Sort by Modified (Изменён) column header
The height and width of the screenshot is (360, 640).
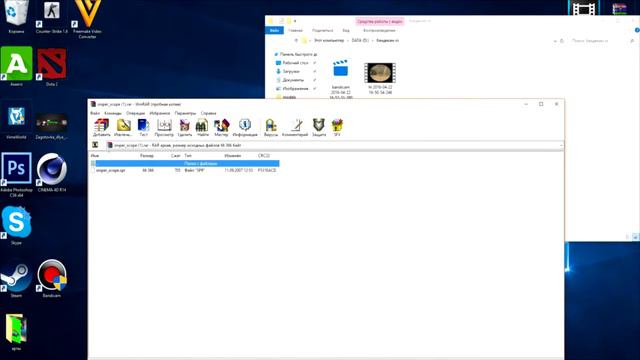click(233, 156)
